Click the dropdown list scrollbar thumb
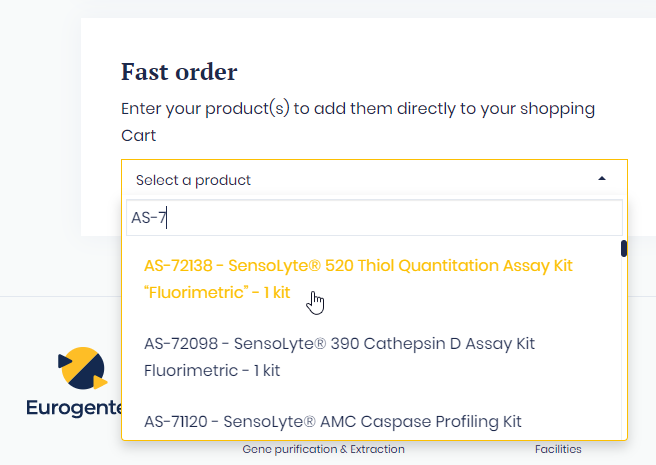Image resolution: width=656 pixels, height=465 pixels. coord(623,249)
